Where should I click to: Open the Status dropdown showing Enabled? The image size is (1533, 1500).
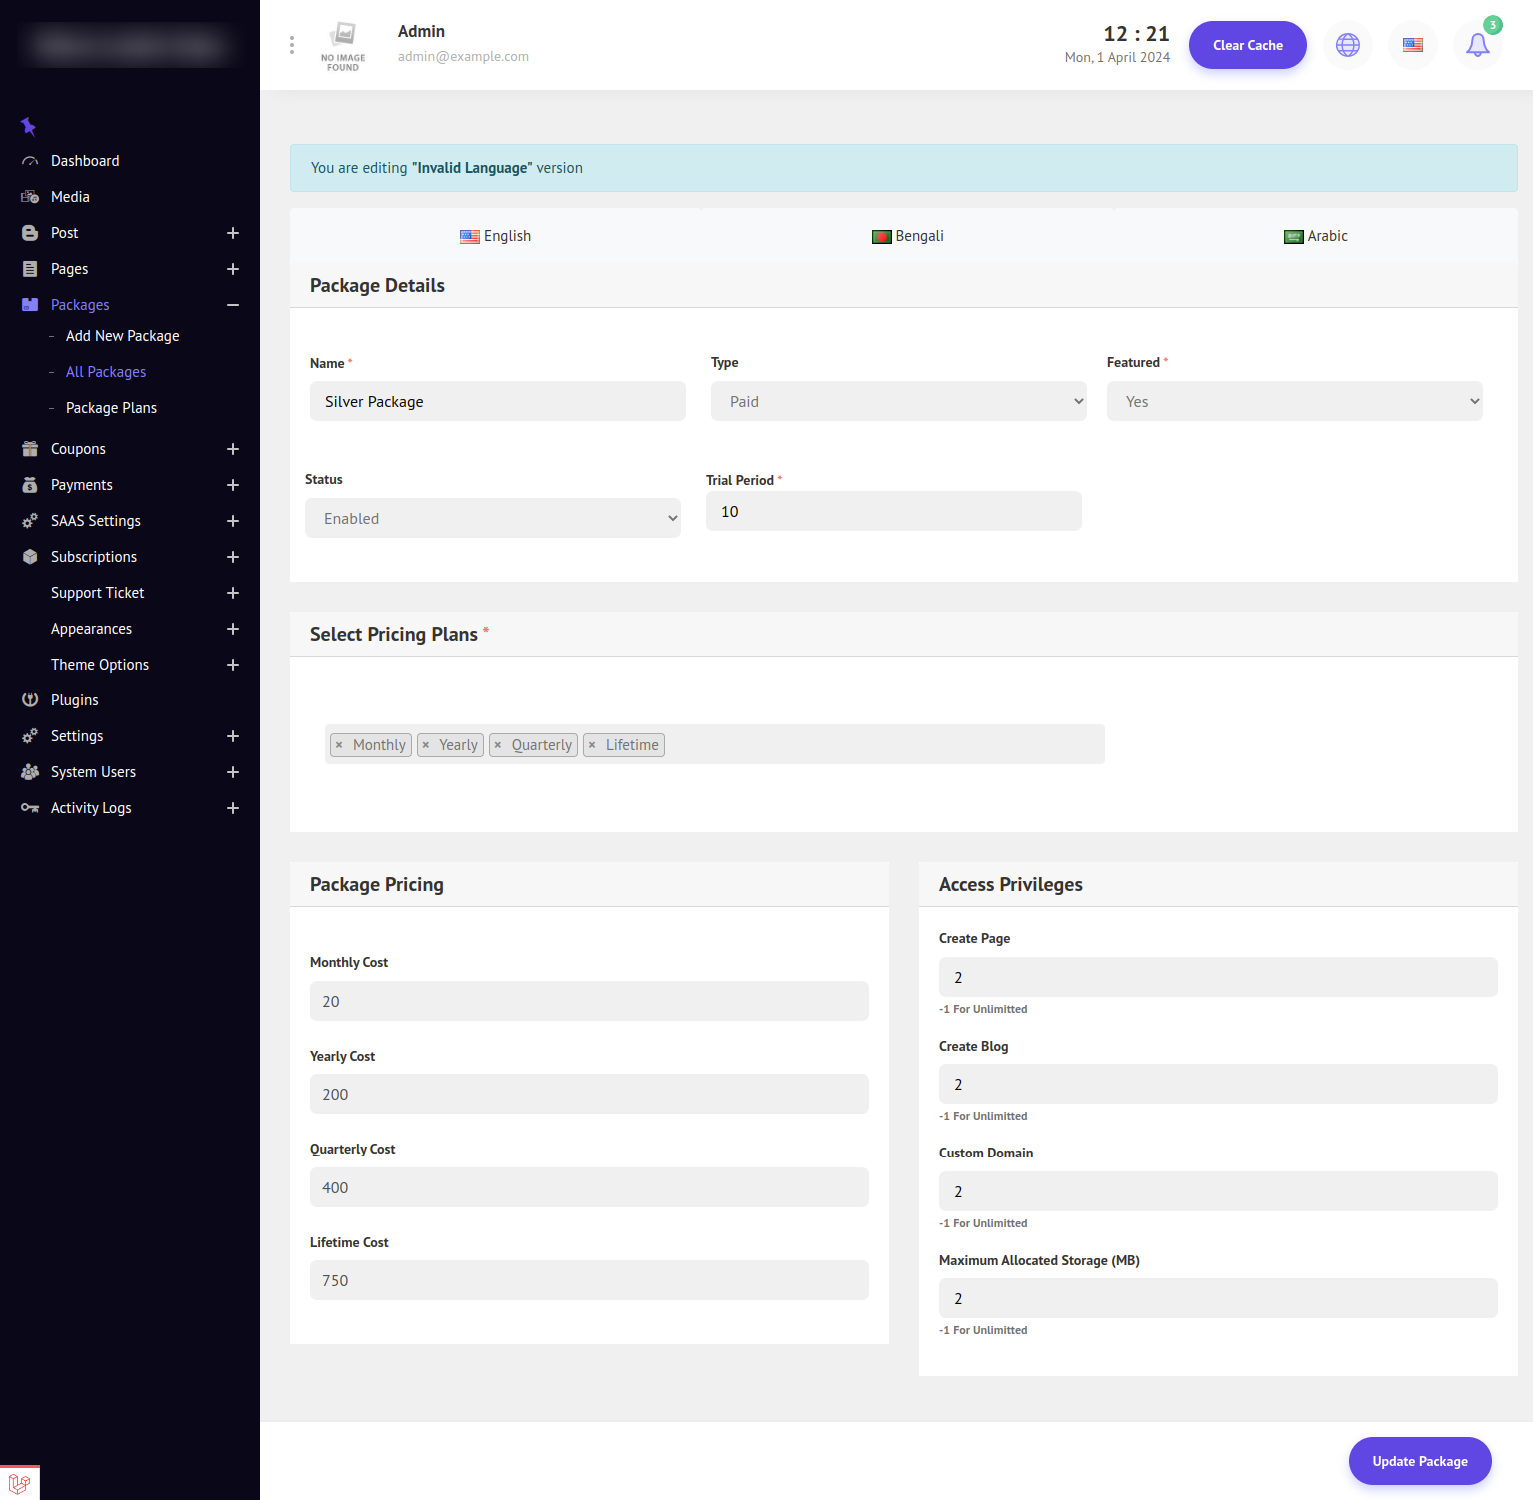[492, 518]
